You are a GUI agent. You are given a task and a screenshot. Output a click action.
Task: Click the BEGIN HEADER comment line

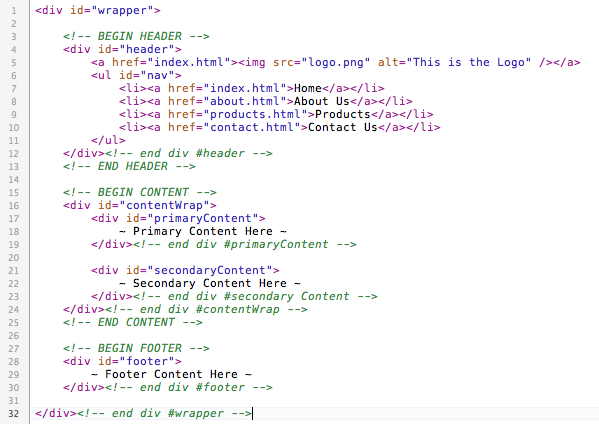click(x=136, y=36)
